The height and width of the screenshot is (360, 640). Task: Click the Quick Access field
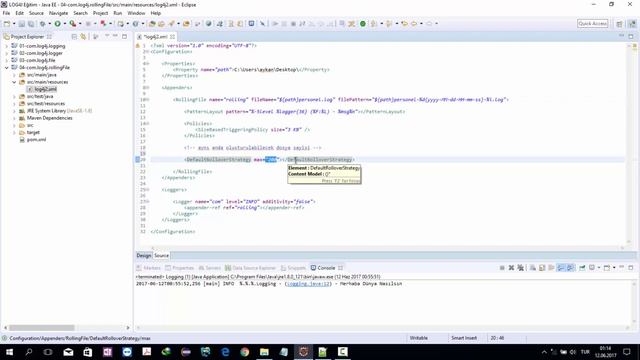pyautogui.click(x=593, y=24)
